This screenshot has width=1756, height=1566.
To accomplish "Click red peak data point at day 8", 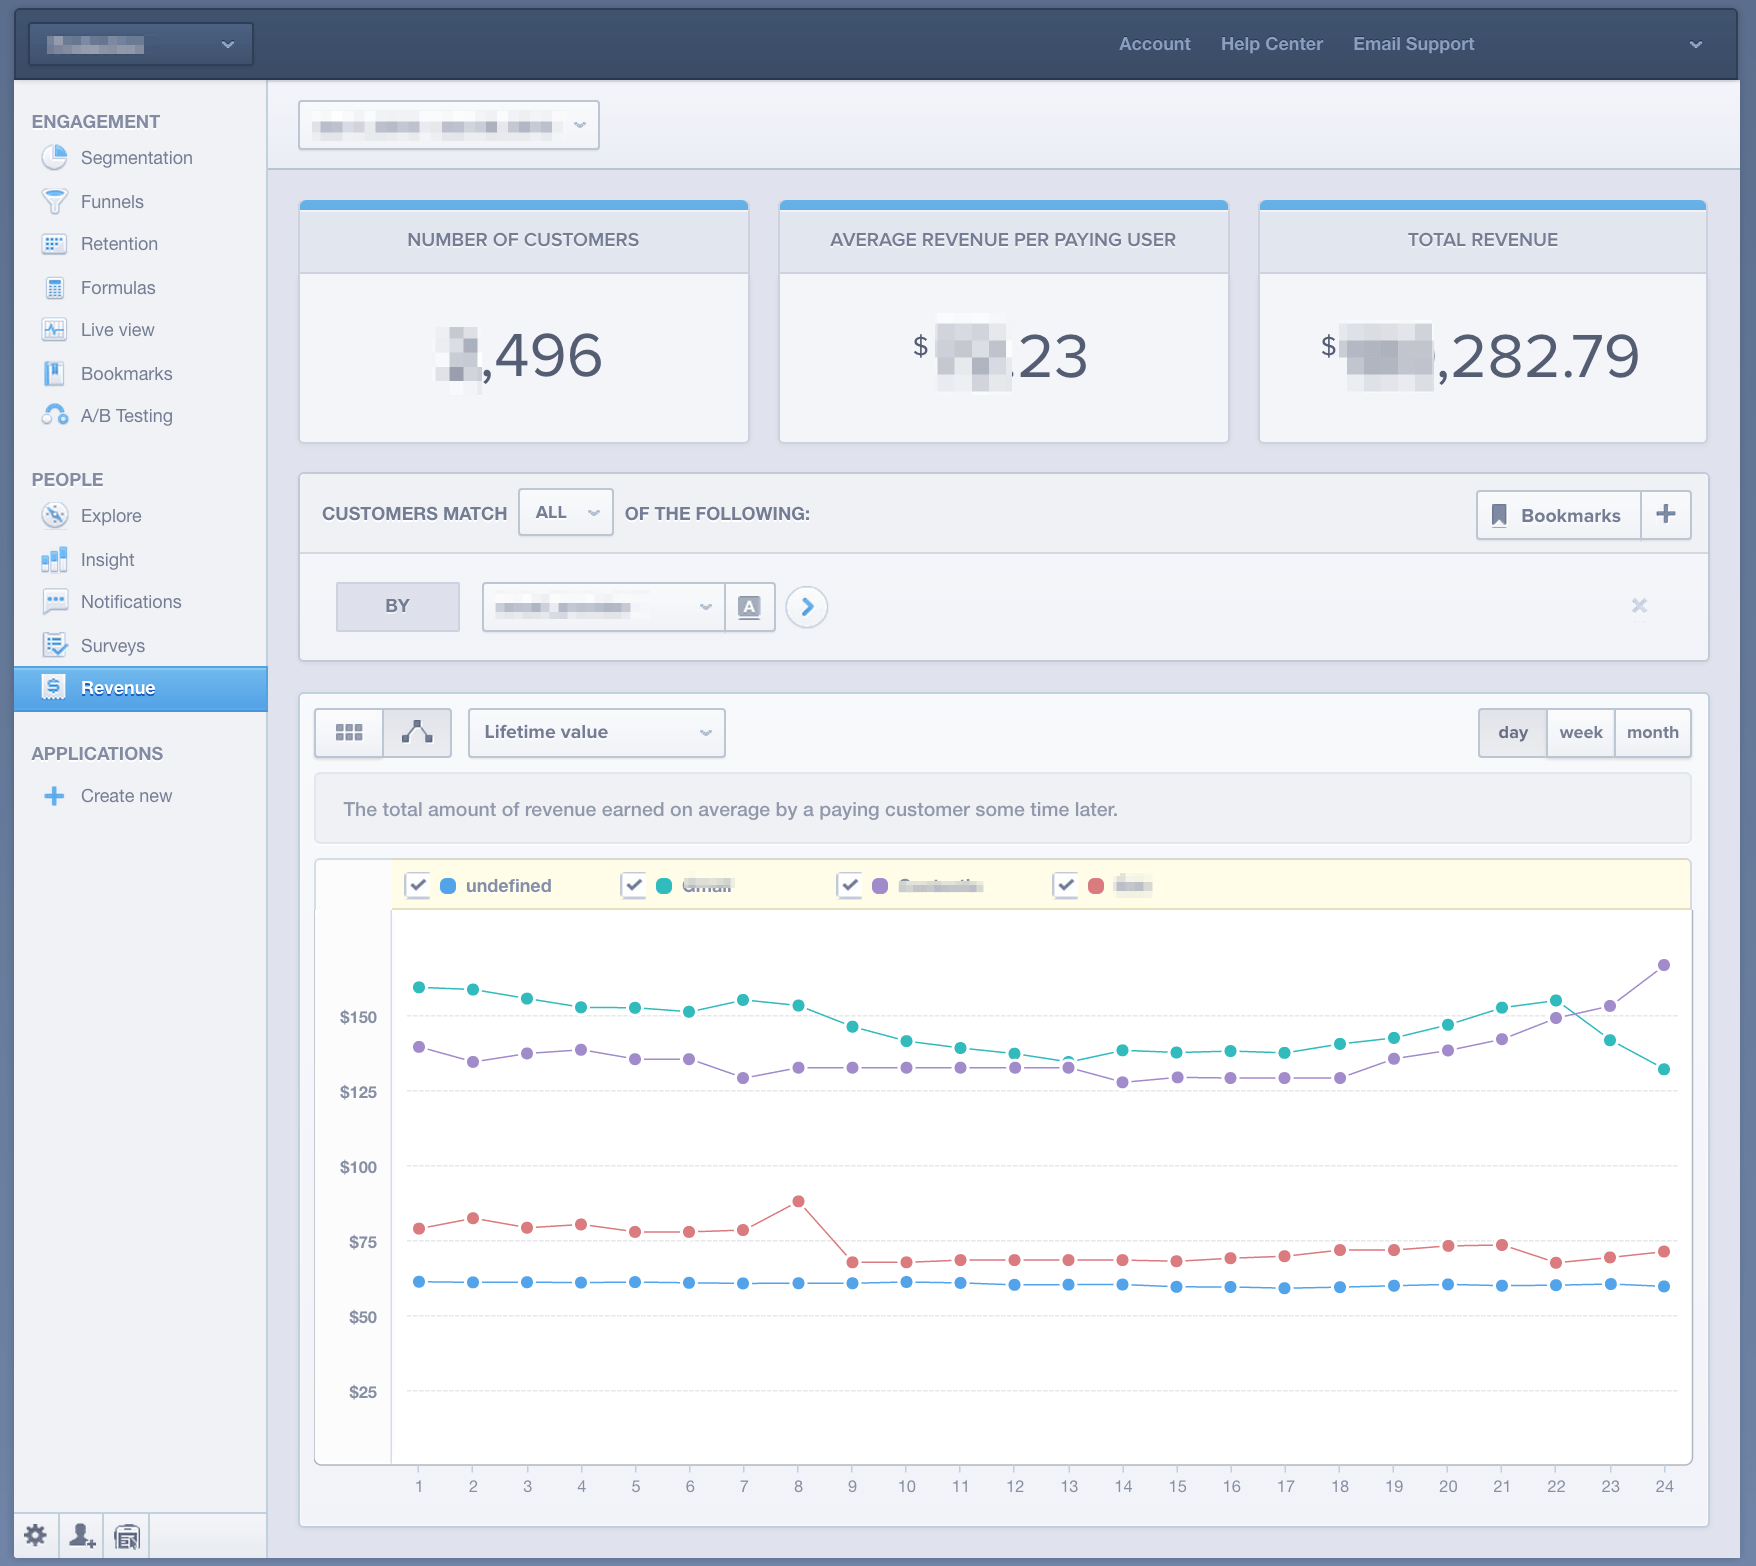I will coord(798,1201).
